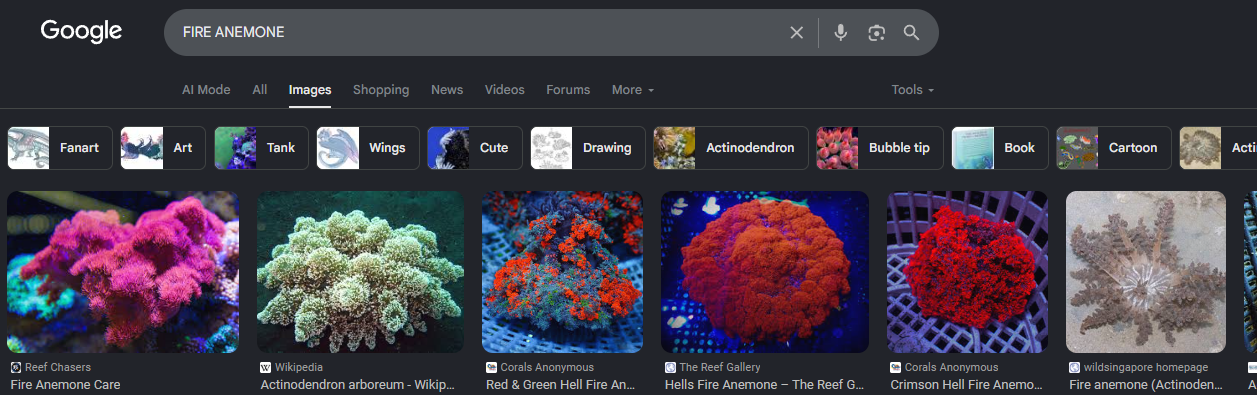Click the Fire Anemone Care link
Viewport: 1257px width, 395px height.
point(65,385)
